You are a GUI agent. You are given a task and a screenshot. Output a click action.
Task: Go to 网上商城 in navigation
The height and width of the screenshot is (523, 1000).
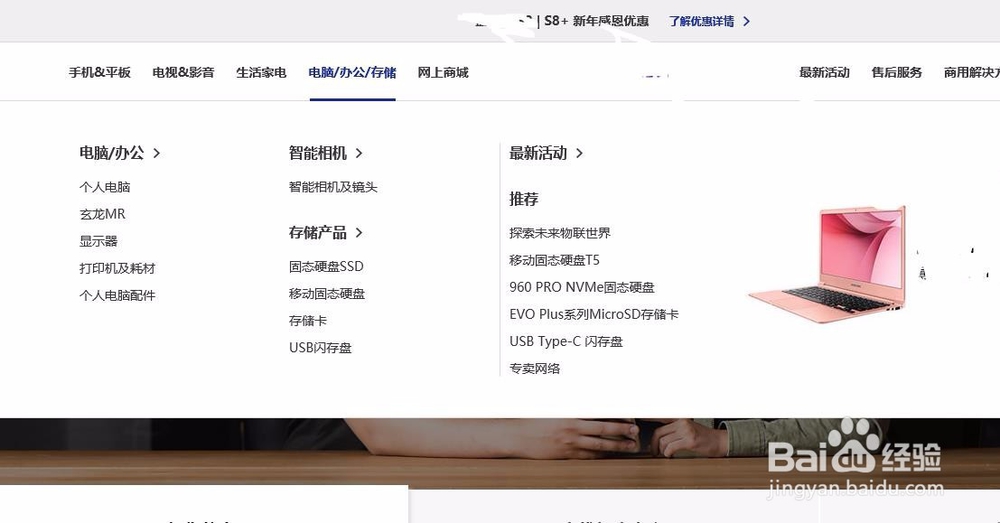pyautogui.click(x=443, y=73)
